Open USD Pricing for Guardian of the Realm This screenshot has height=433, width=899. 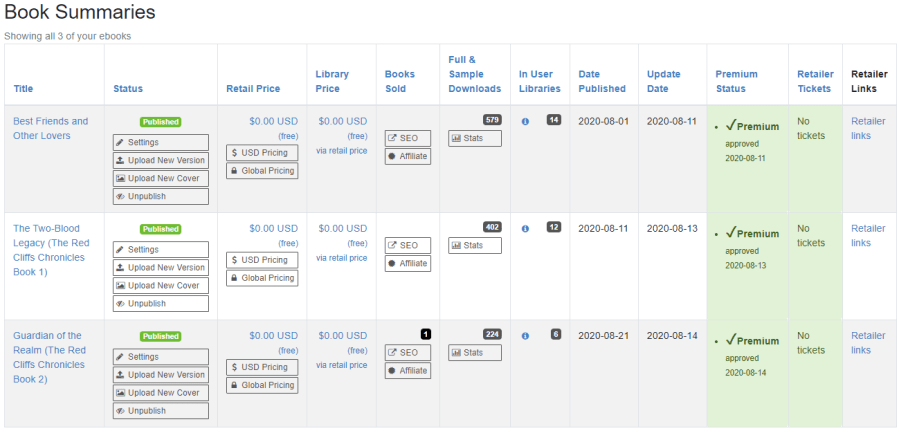tap(262, 367)
